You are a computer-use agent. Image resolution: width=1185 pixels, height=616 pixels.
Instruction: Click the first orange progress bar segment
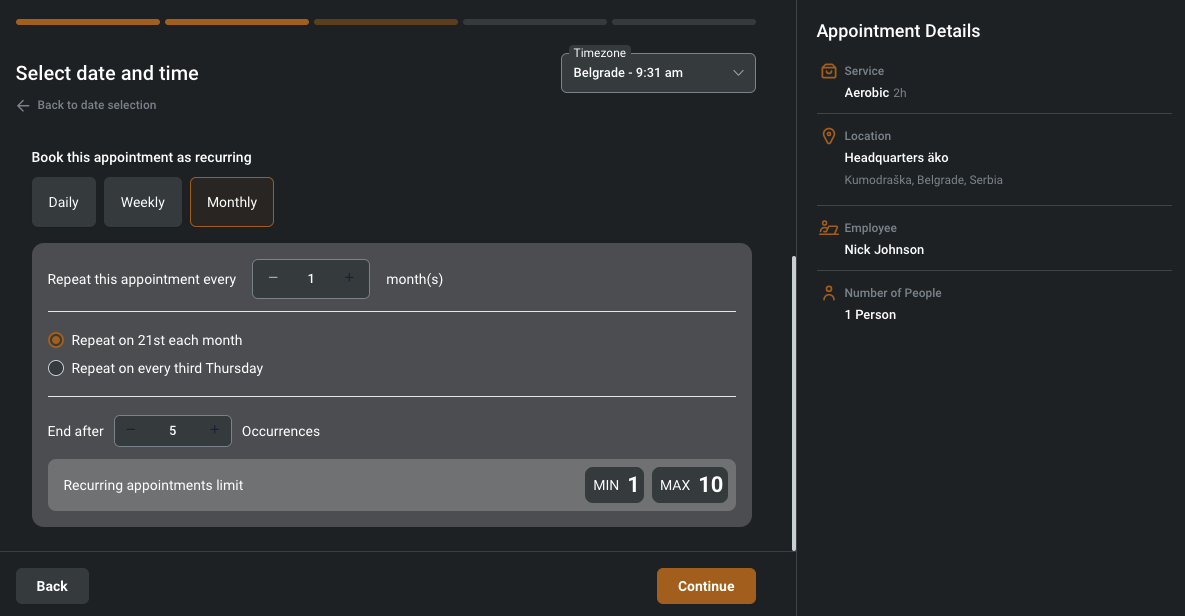(x=87, y=21)
